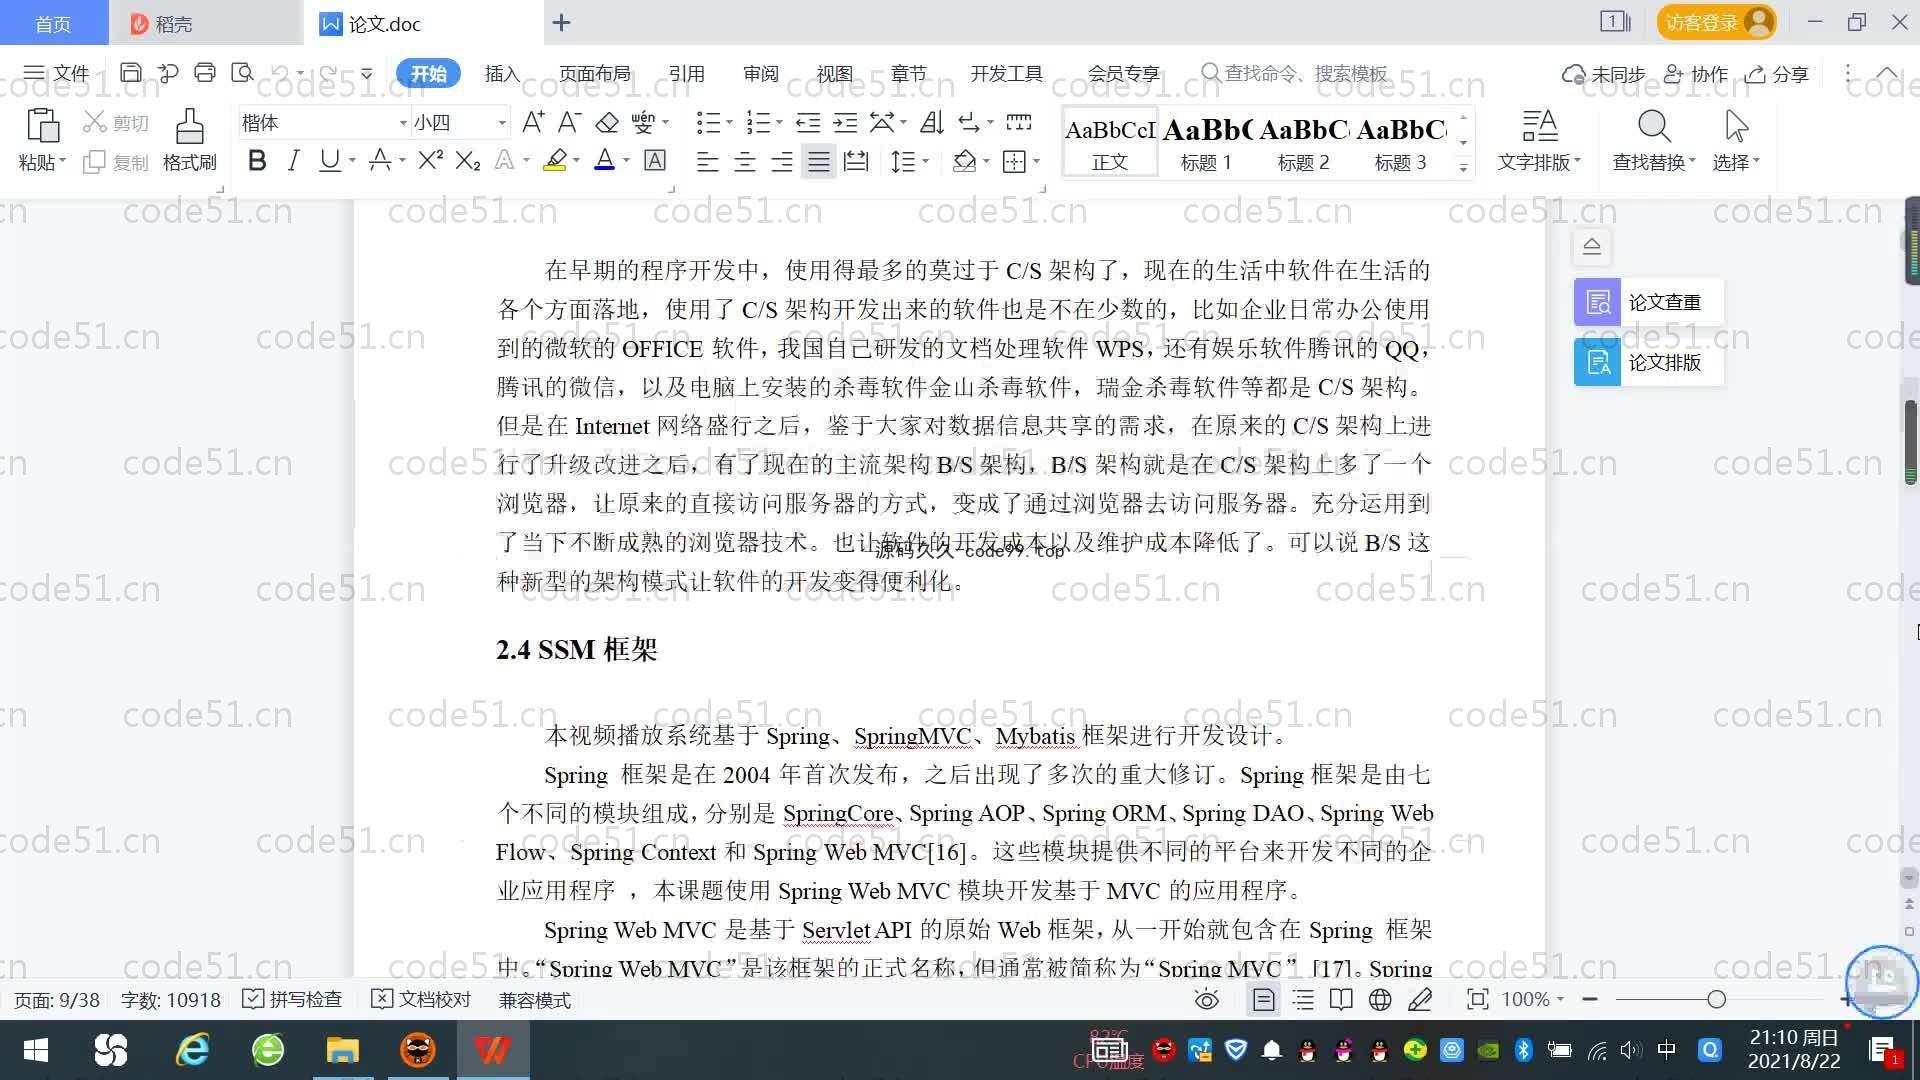This screenshot has height=1080, width=1920.
Task: Click the Paste clipboard icon
Action: (x=41, y=126)
